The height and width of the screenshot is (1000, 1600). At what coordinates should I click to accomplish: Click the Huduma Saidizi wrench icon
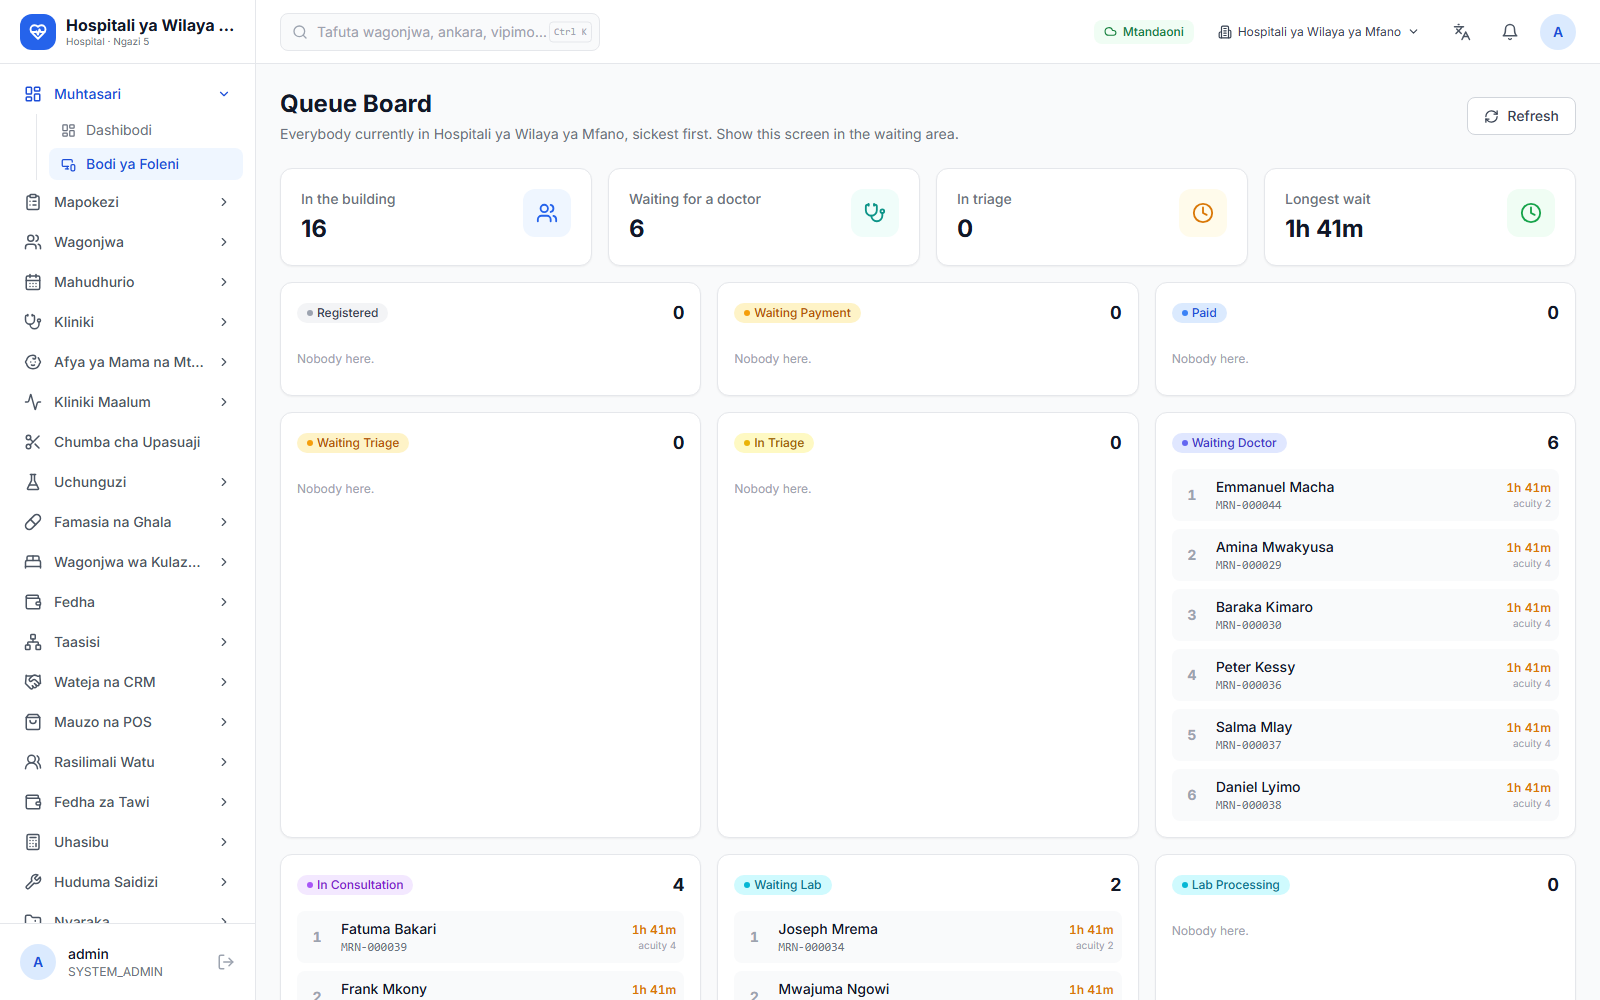point(33,882)
